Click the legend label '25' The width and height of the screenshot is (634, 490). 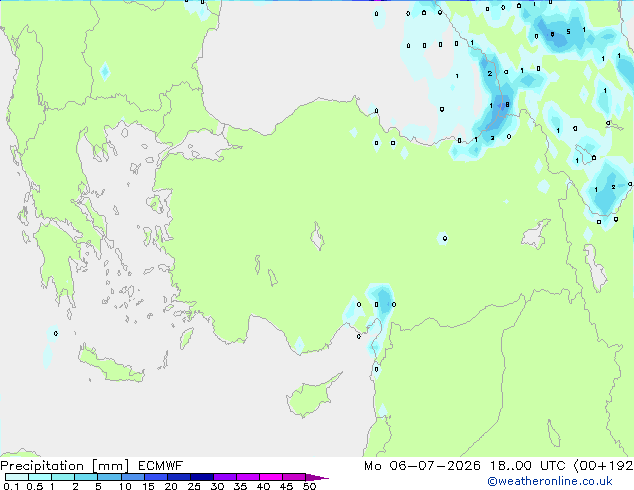pyautogui.click(x=194, y=486)
